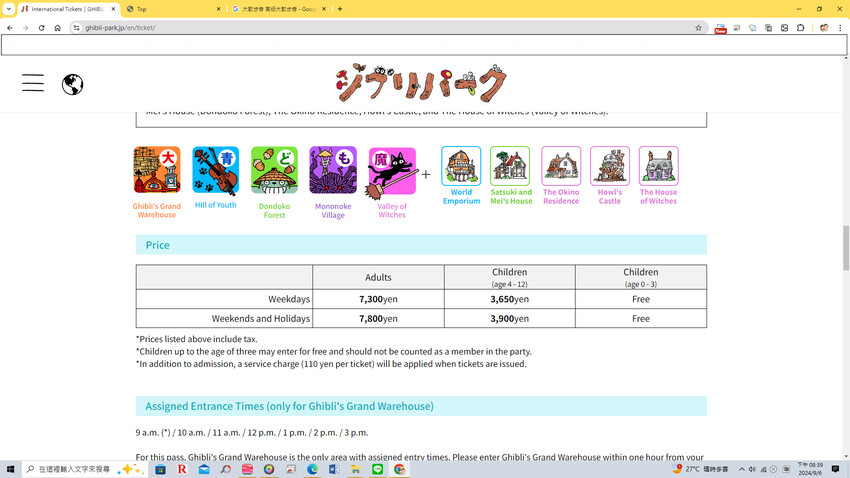Switch to the browser tab titled "Top"
This screenshot has height=478, width=850.
click(170, 9)
